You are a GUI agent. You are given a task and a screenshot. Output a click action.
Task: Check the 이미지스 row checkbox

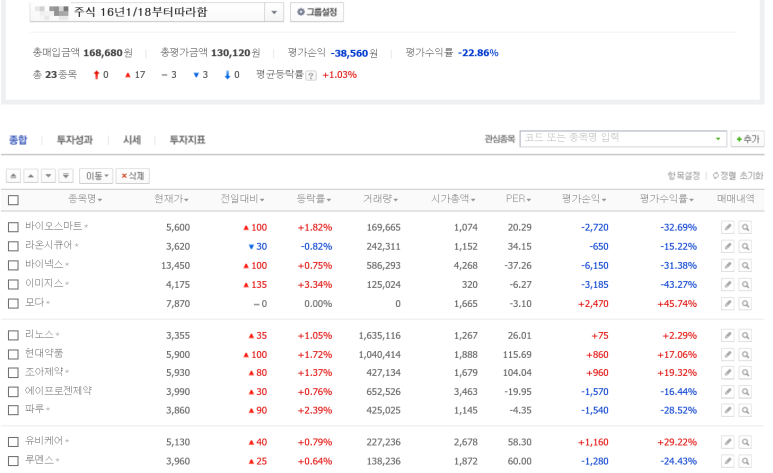pos(13,285)
